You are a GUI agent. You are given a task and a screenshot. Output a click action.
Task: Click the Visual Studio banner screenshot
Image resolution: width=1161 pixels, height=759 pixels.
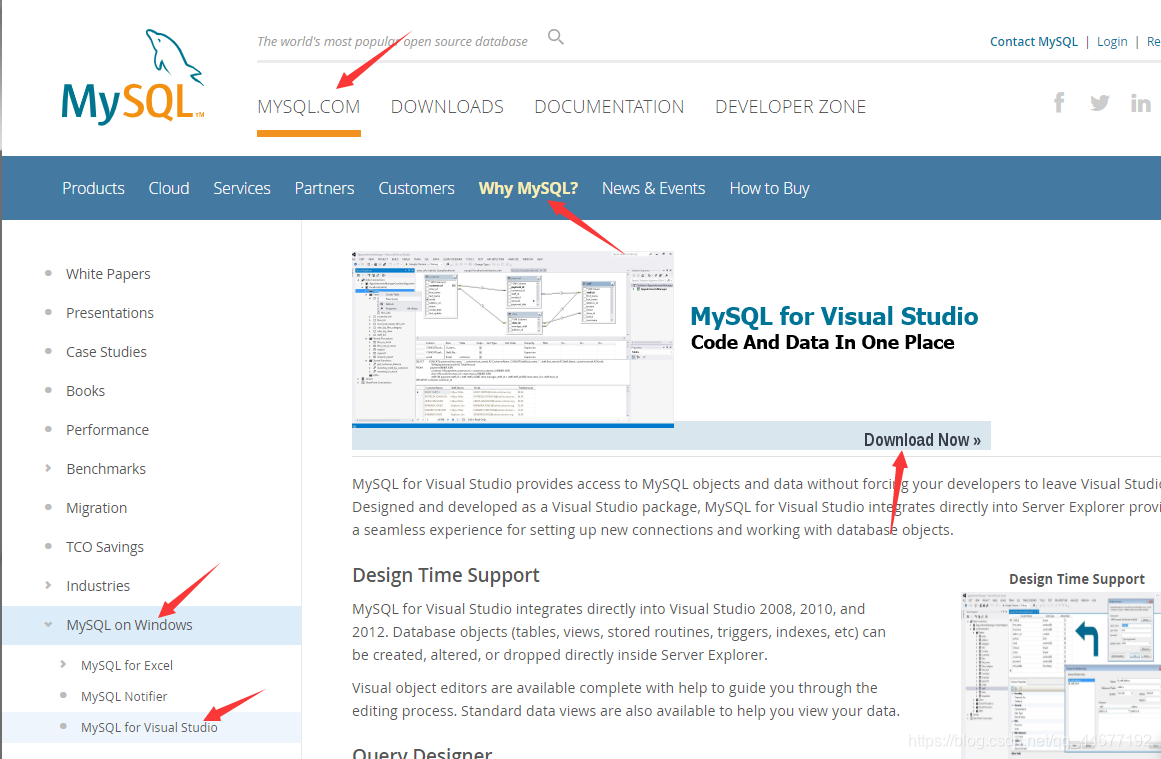click(x=512, y=339)
